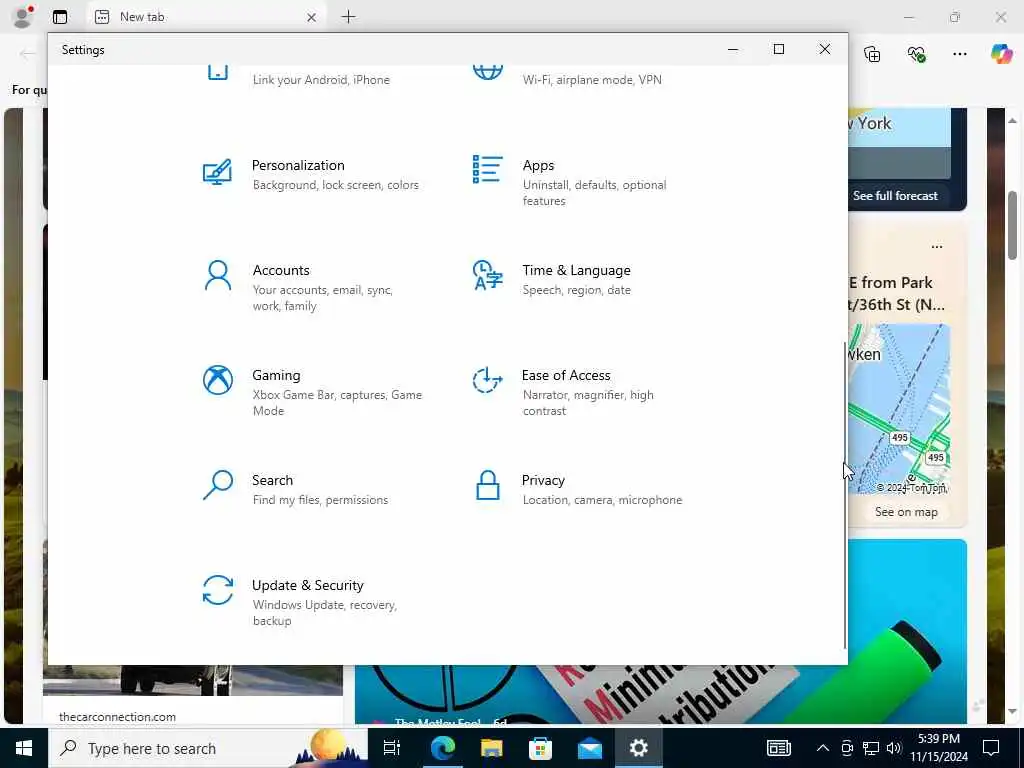Viewport: 1024px width, 768px height.
Task: Open the traffic map thumbnail
Action: 899,408
